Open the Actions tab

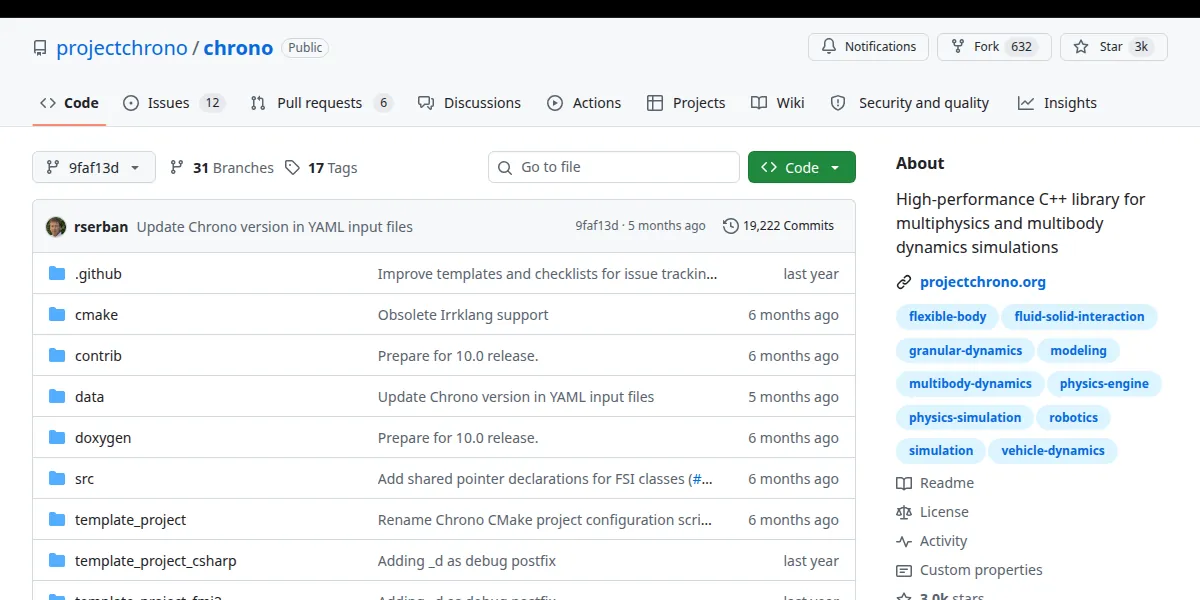point(584,103)
